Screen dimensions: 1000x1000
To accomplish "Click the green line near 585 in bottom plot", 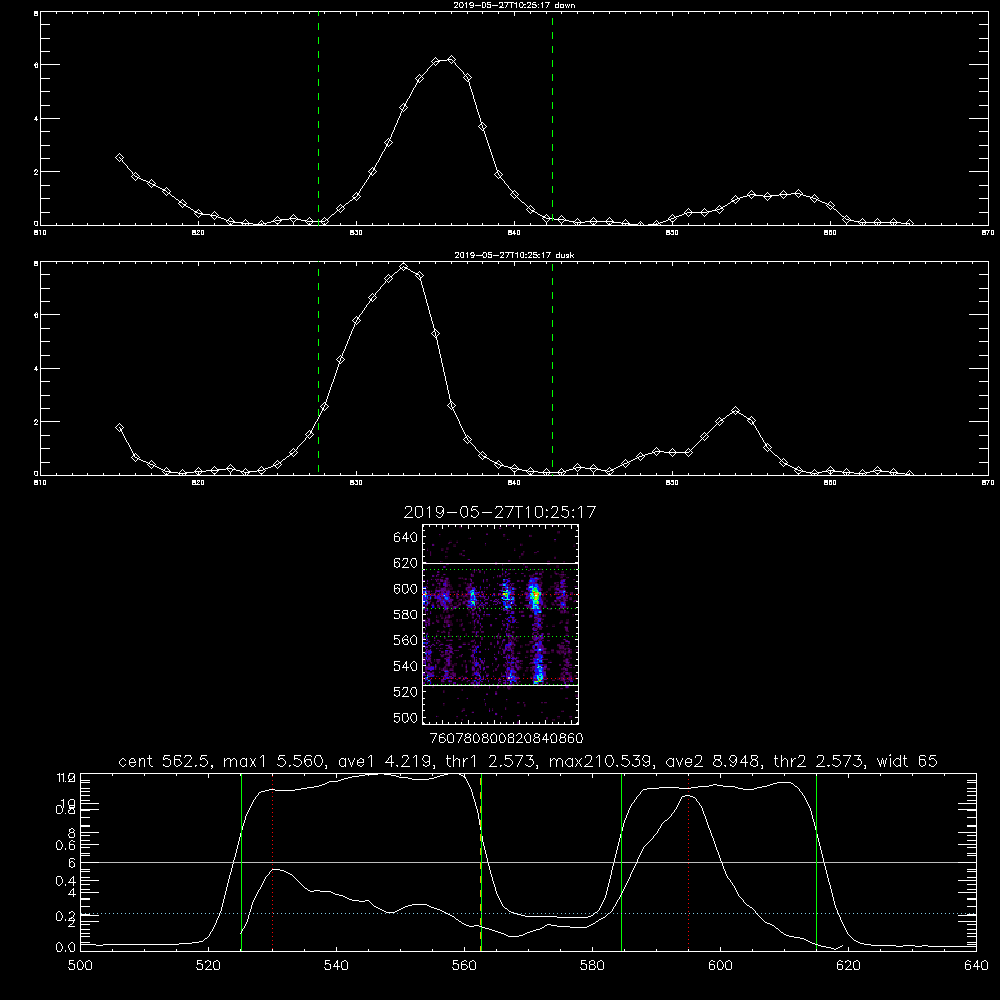I will 621,861.
